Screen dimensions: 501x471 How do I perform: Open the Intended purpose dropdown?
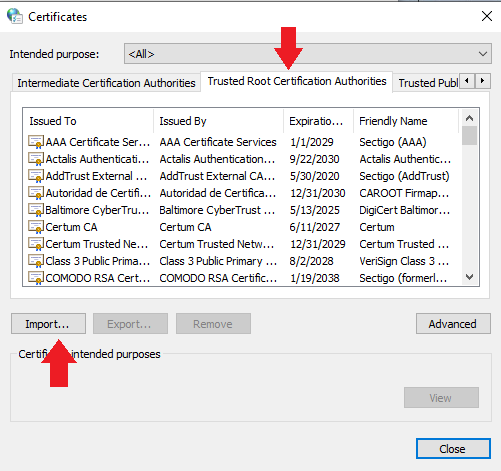point(308,54)
